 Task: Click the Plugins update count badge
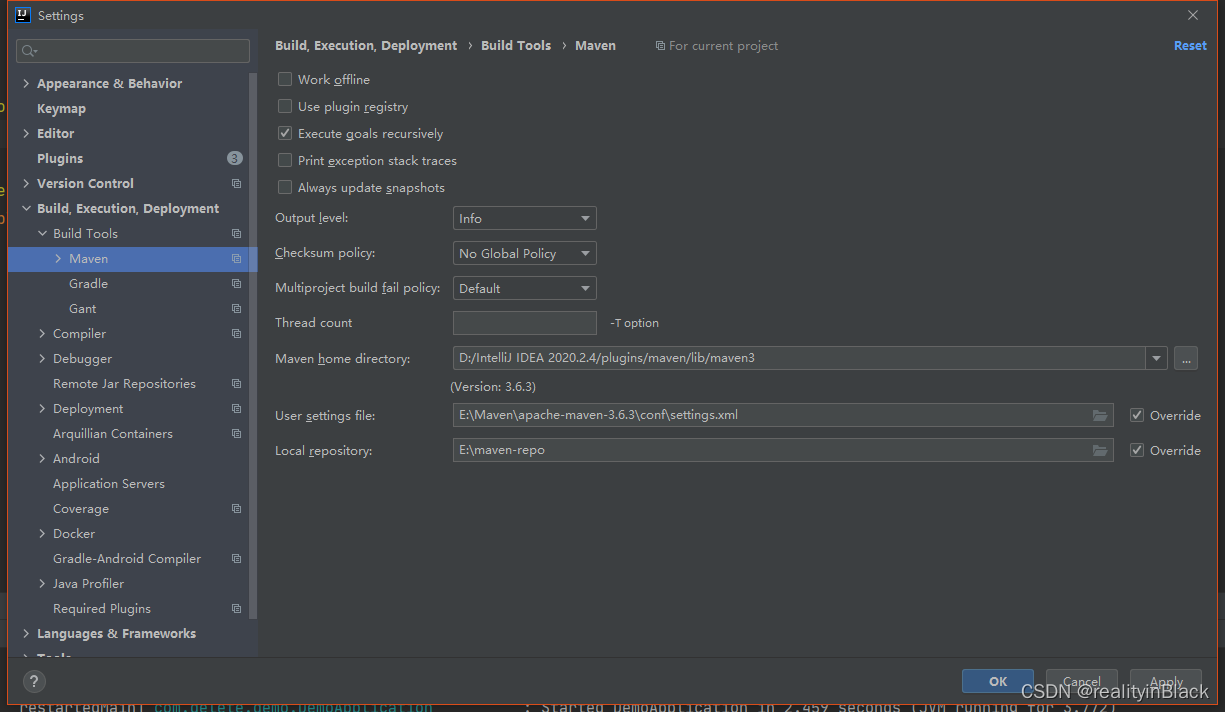(x=235, y=158)
